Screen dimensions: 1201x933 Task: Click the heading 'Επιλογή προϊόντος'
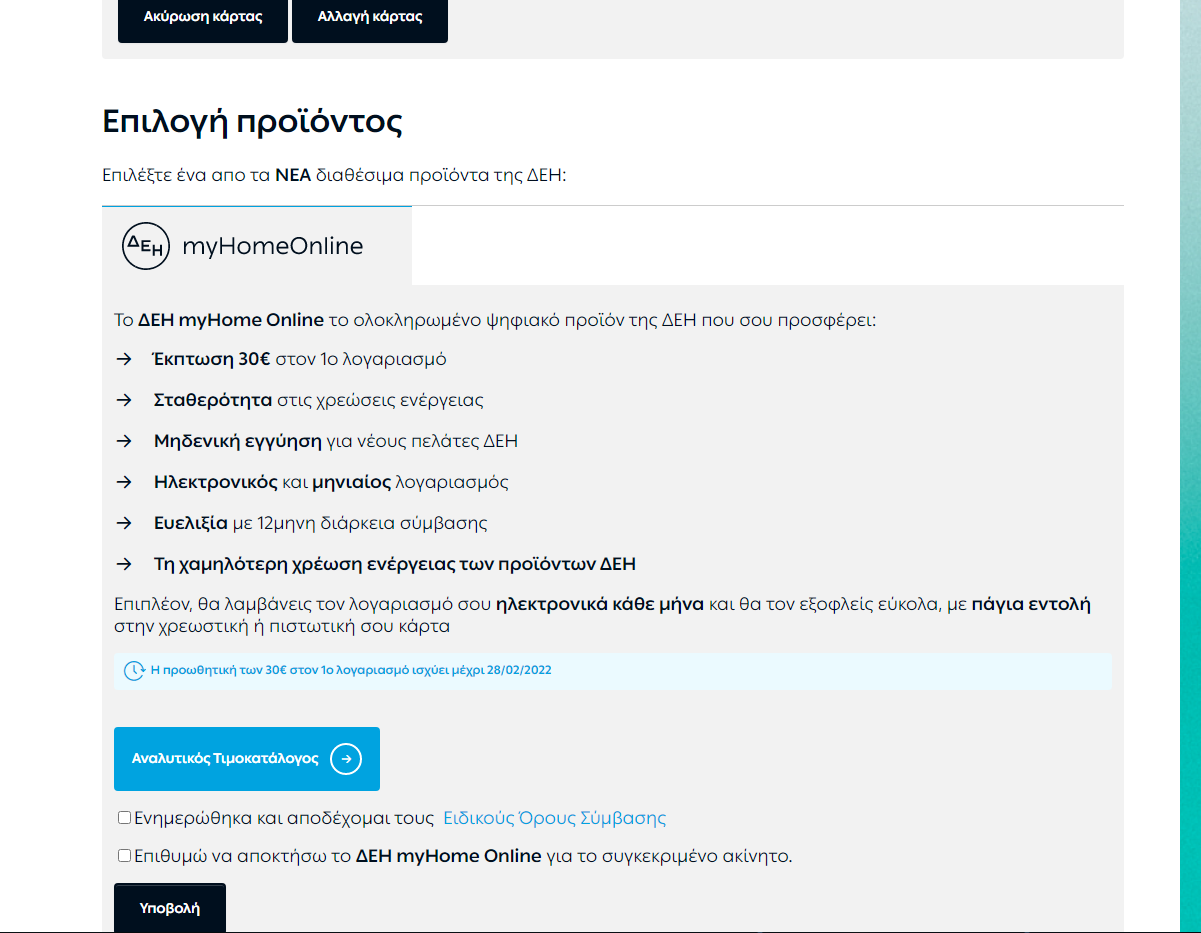[252, 123]
